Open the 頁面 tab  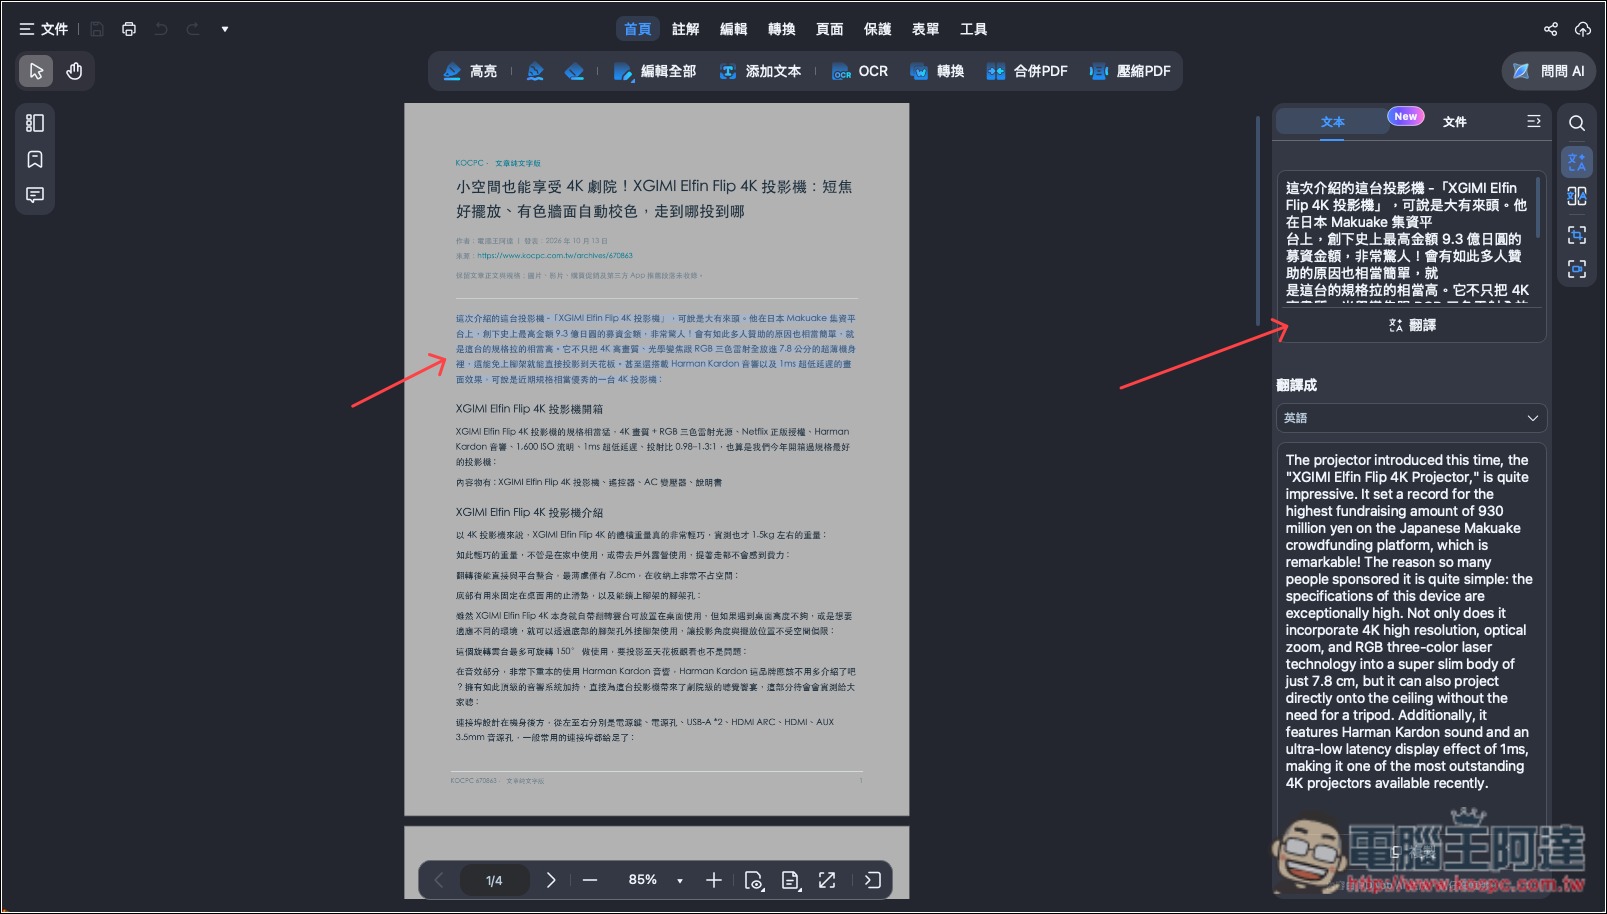point(830,29)
